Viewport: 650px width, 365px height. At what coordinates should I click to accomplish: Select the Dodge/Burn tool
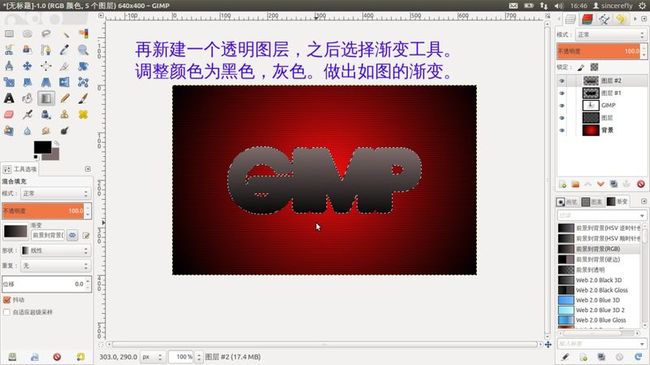coord(65,131)
